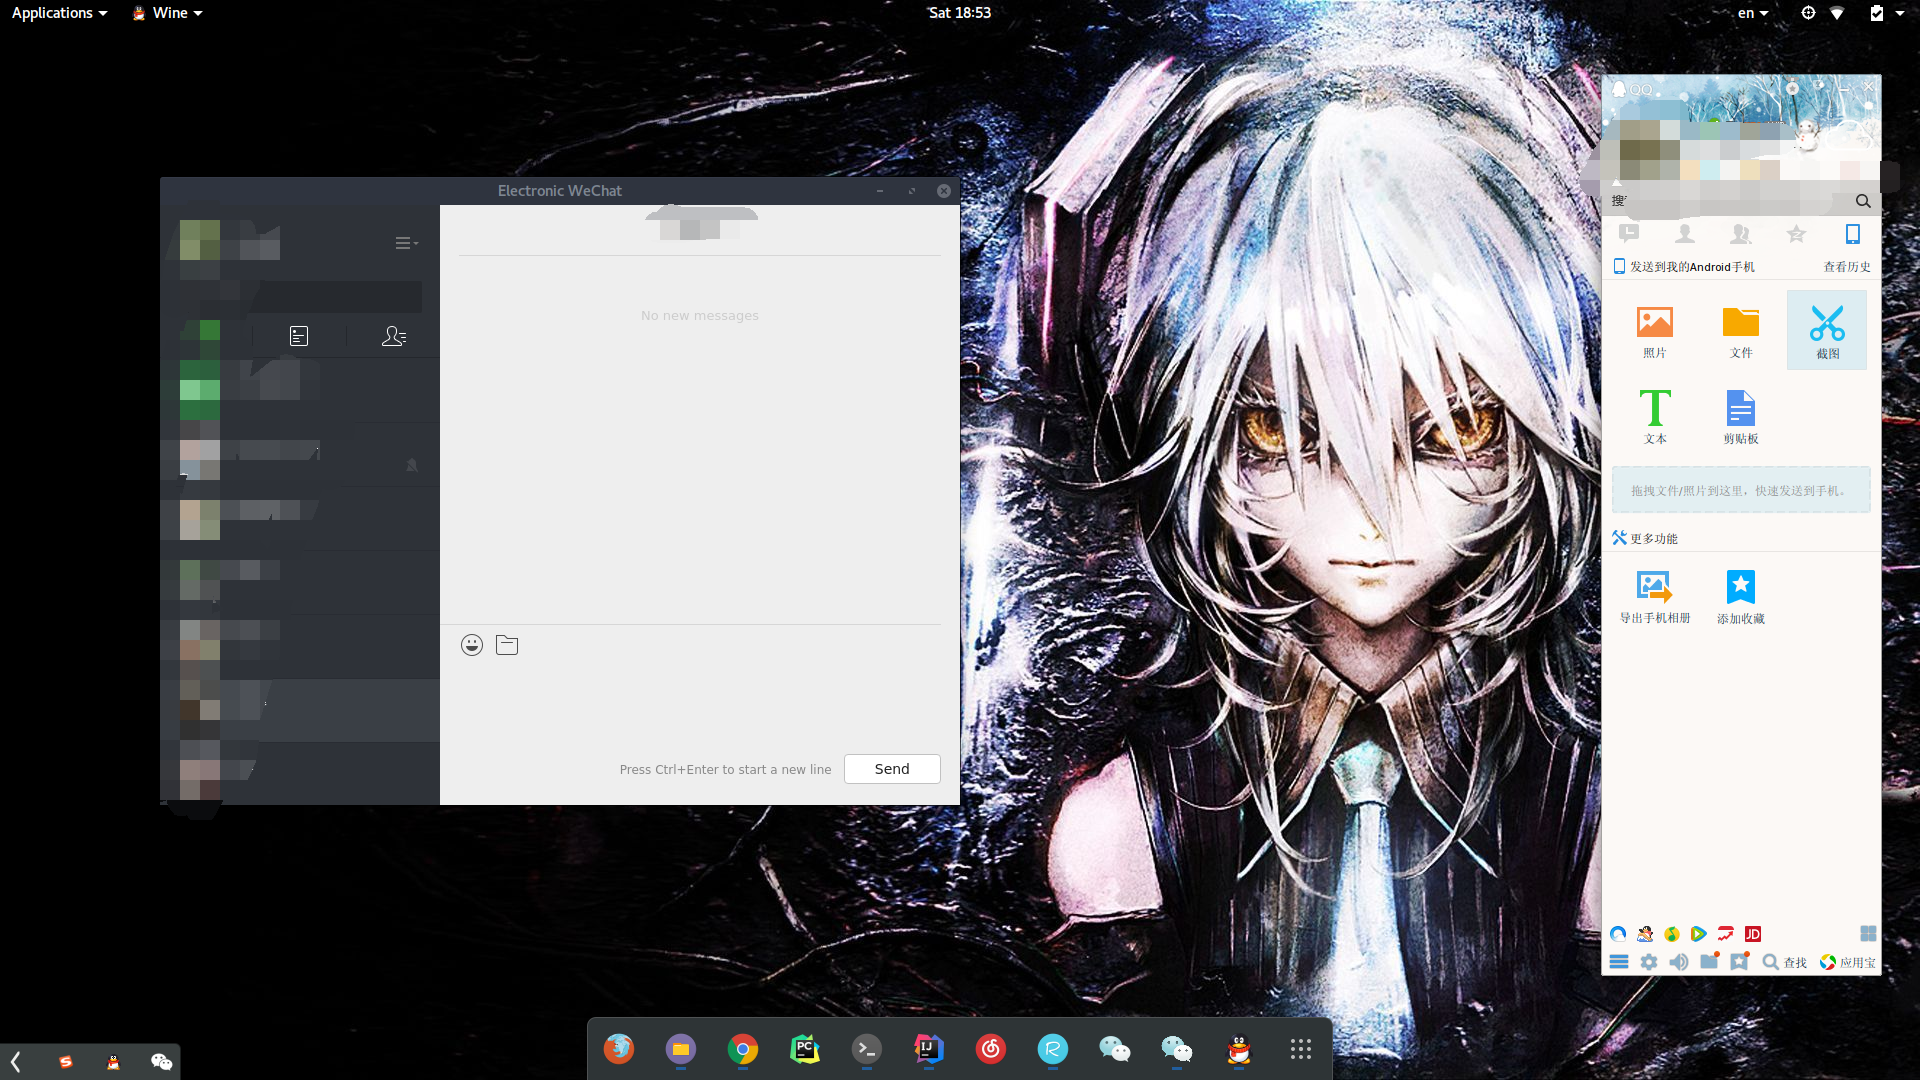
Task: Click the QQ drop-files-here box
Action: coord(1741,490)
